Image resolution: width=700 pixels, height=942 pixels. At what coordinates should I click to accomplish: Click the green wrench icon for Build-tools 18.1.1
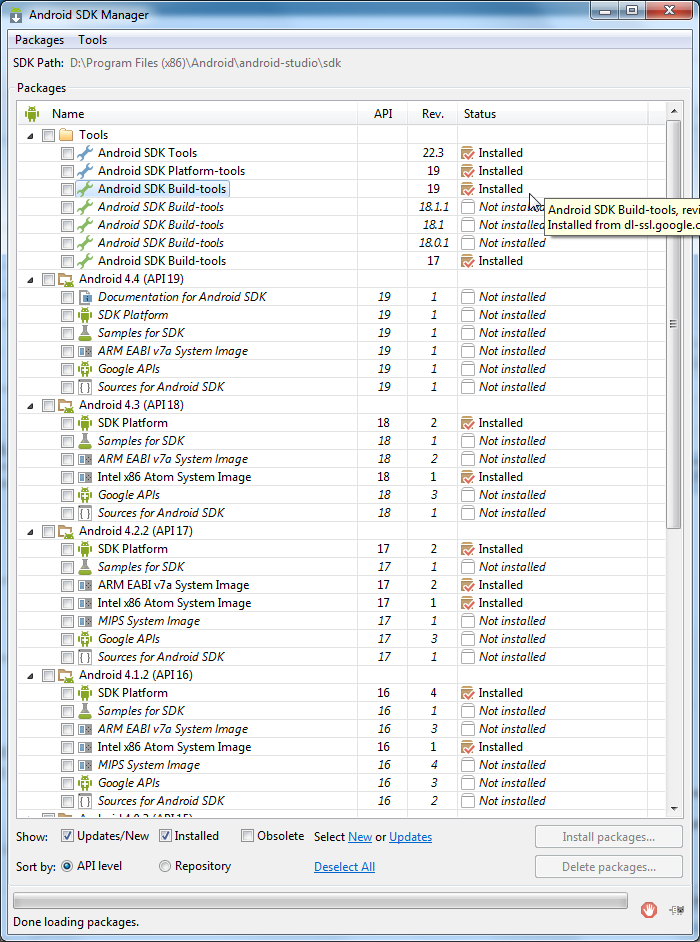coord(85,207)
